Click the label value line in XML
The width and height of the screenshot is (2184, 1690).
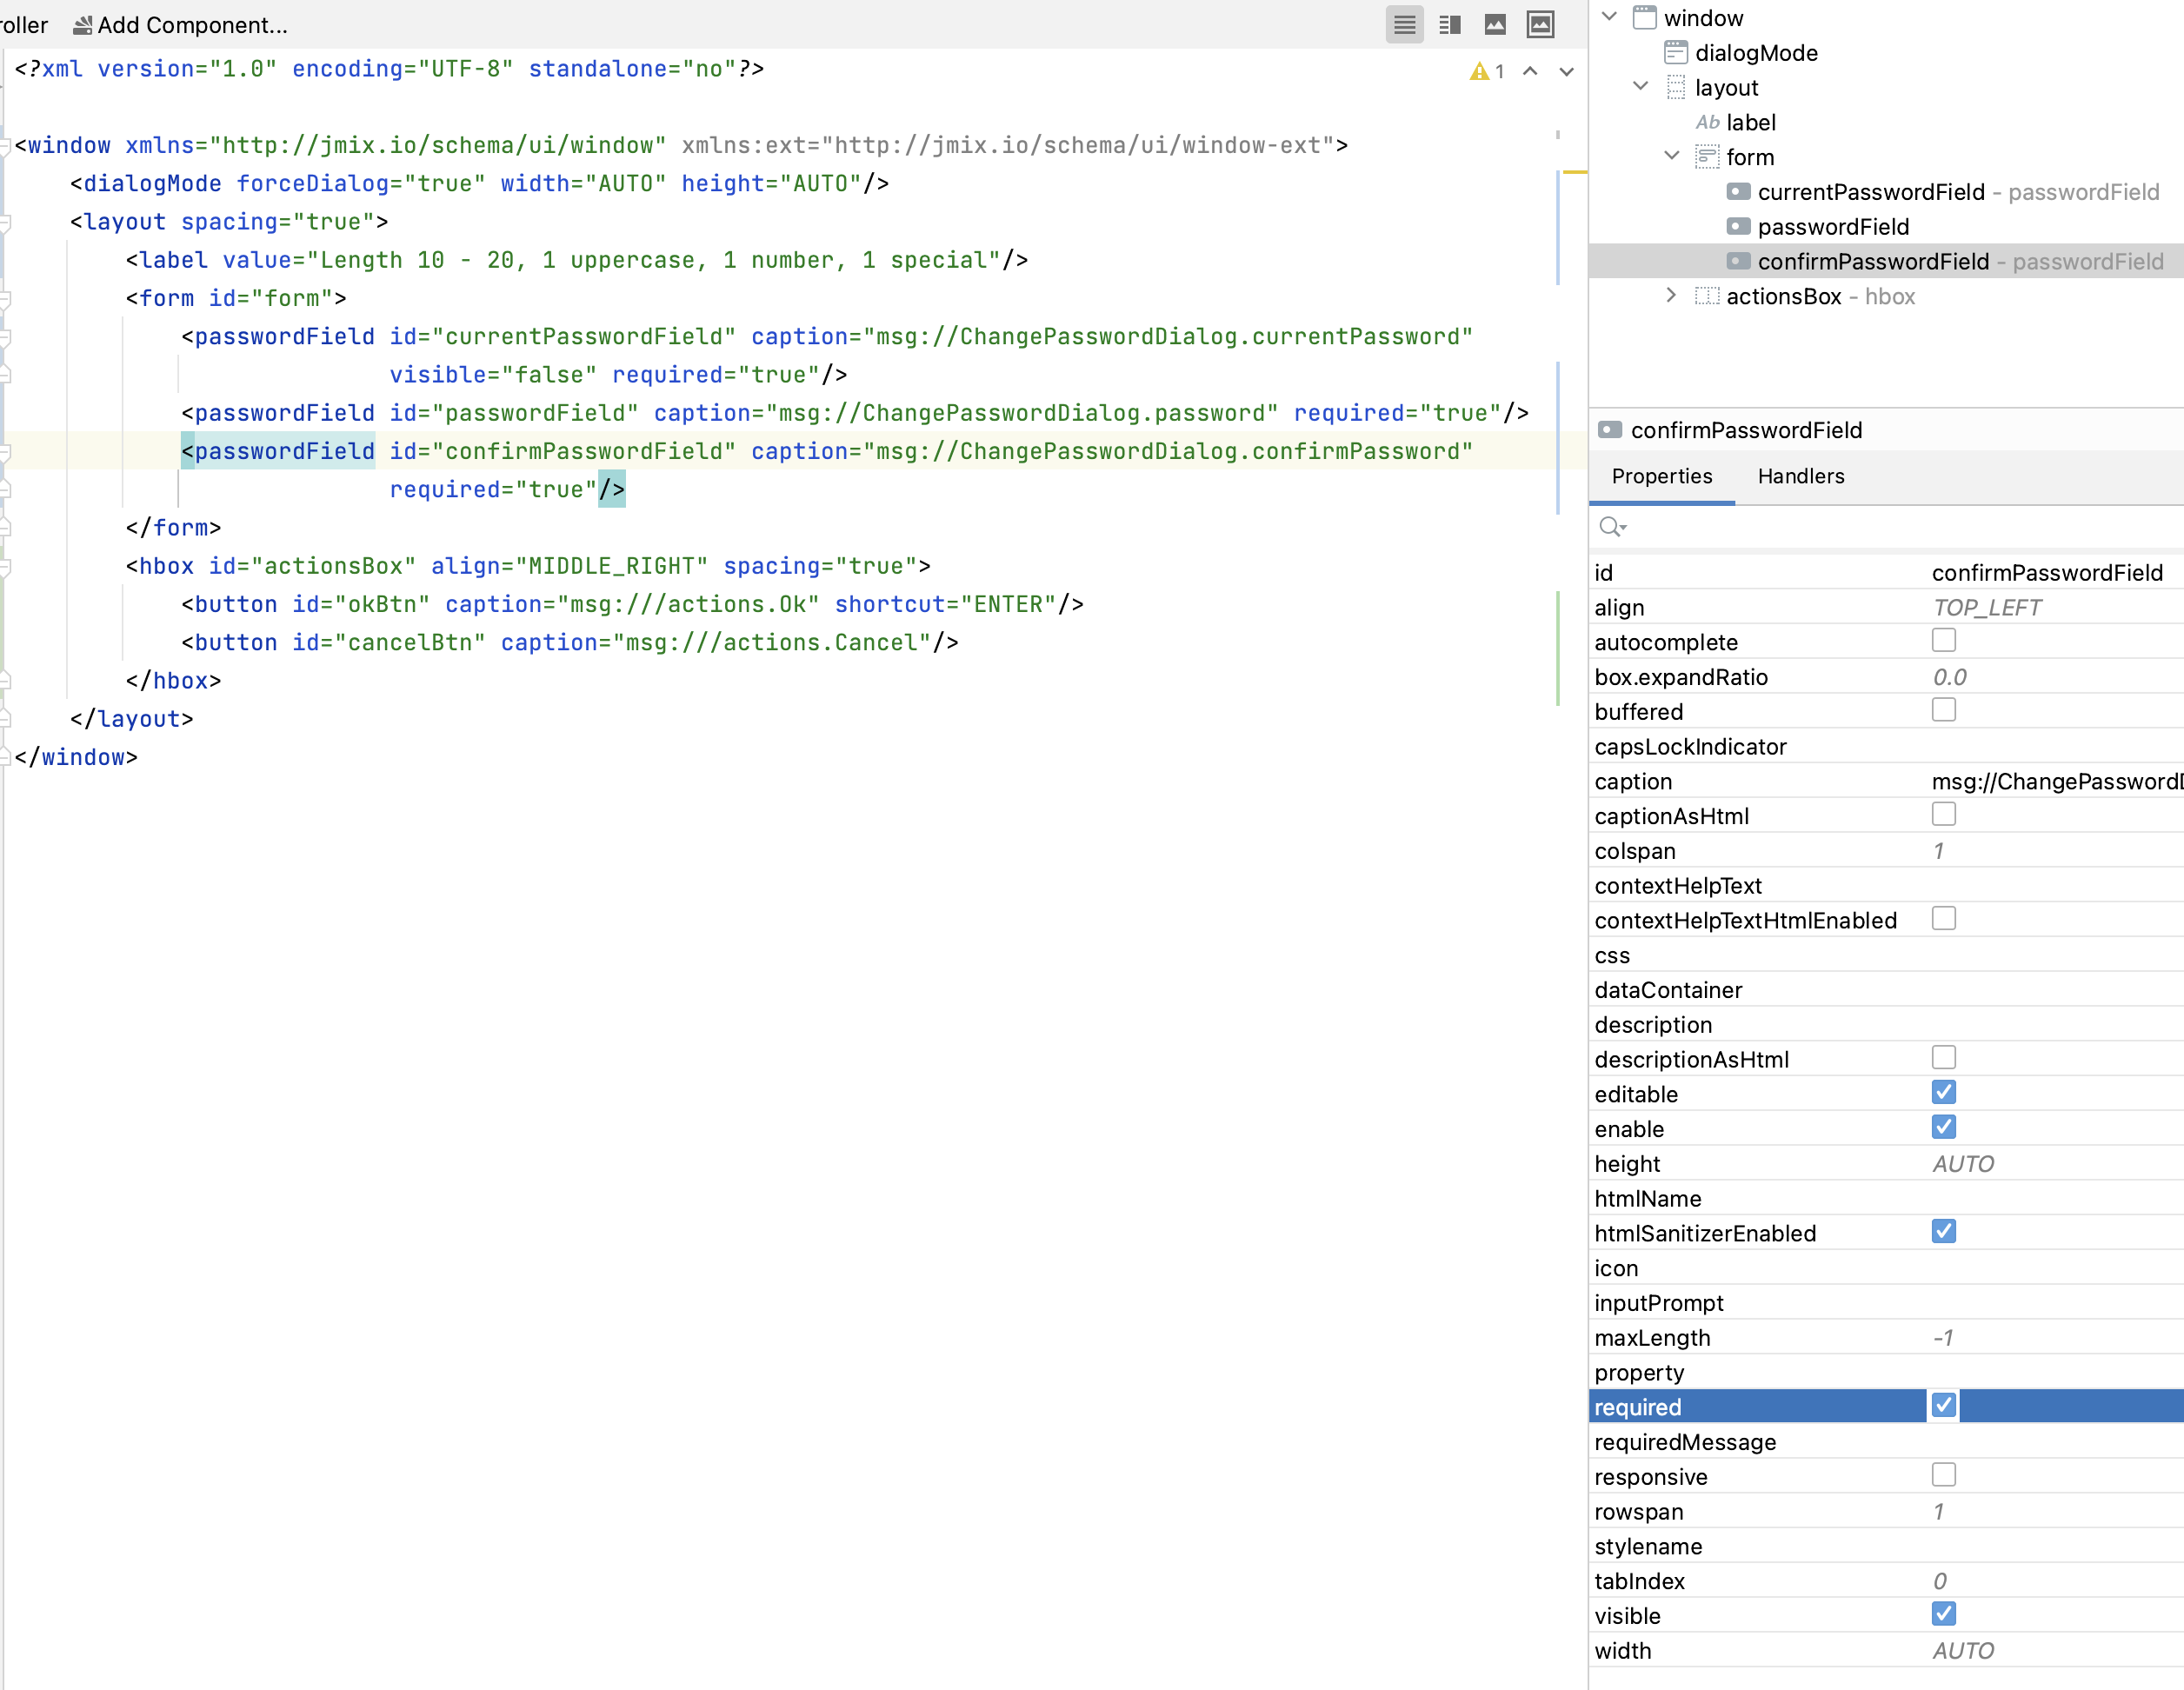[x=577, y=260]
